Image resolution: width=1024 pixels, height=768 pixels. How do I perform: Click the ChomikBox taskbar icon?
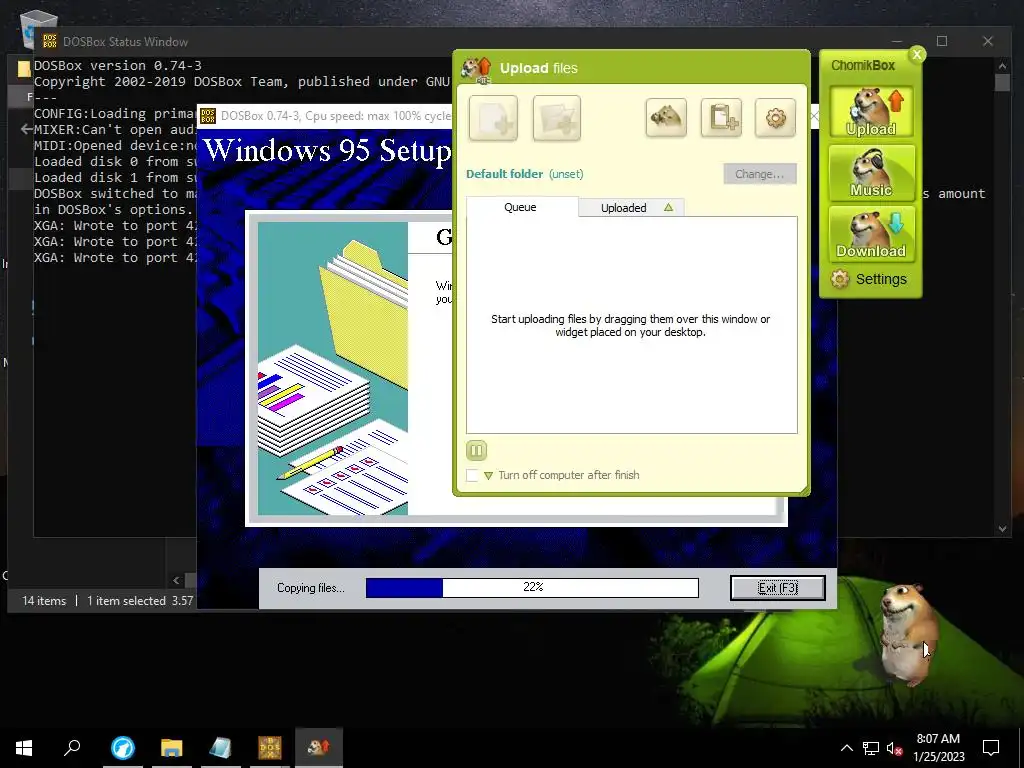pos(319,748)
